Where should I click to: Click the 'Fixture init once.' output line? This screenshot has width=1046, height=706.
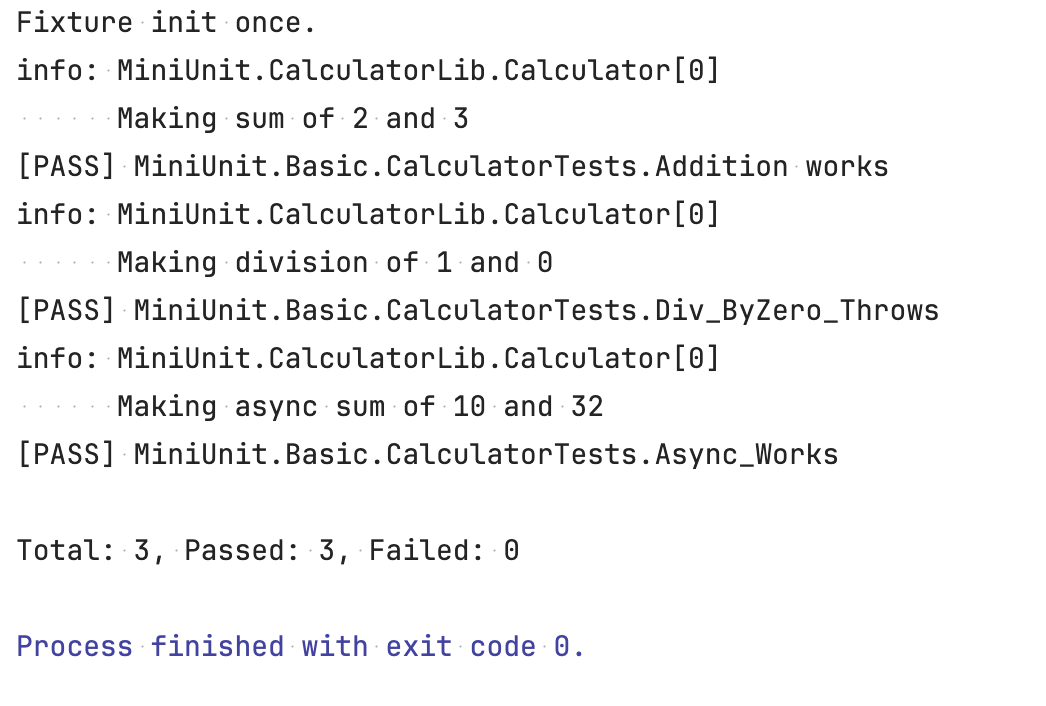tap(166, 23)
